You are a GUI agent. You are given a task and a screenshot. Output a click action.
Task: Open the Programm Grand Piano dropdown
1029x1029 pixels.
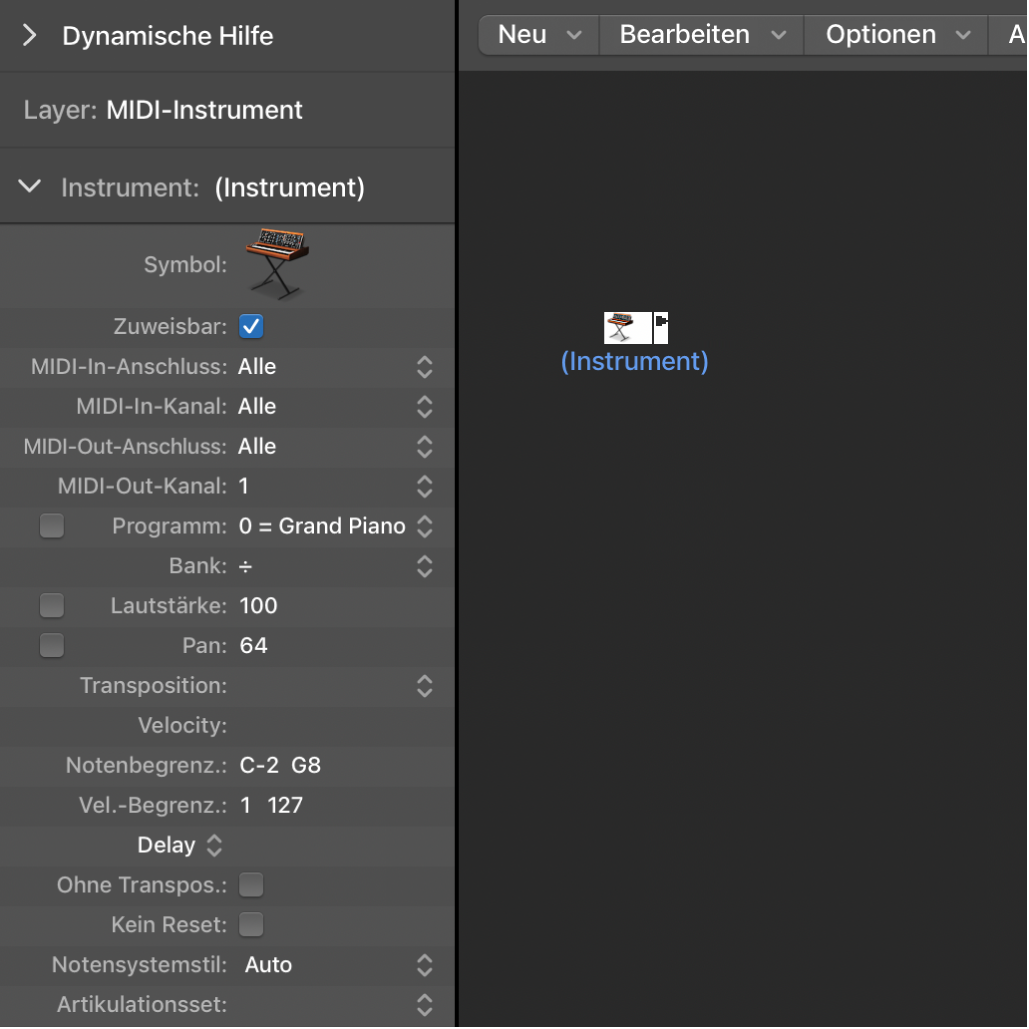pyautogui.click(x=424, y=526)
